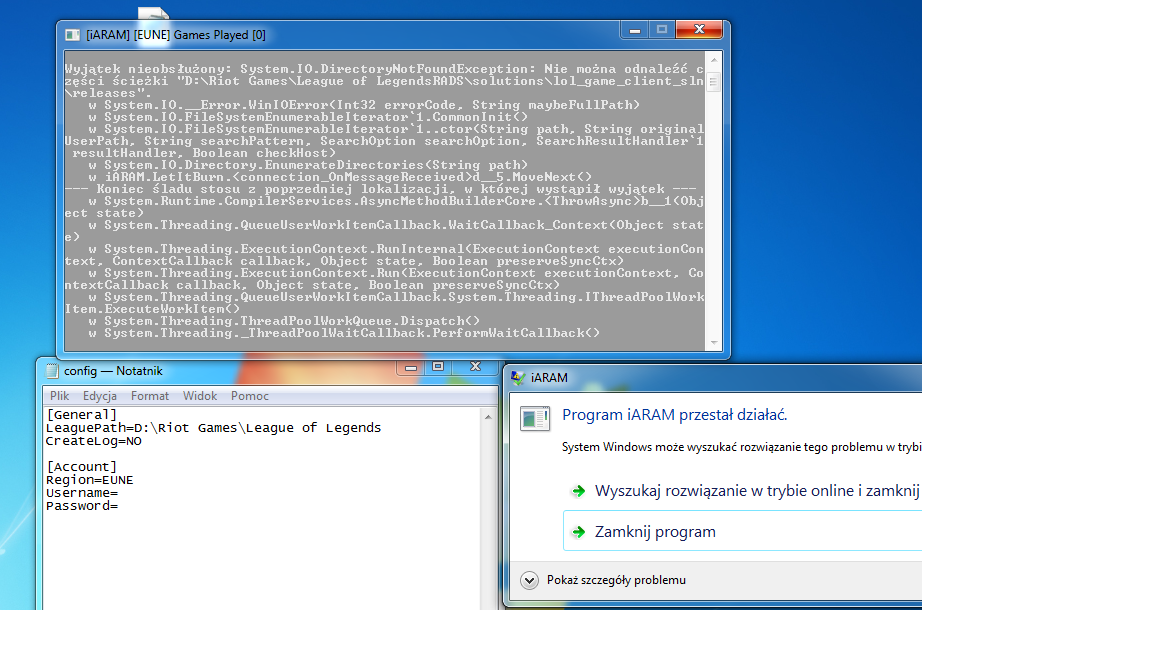The width and height of the screenshot is (1152, 648).
Task: Click Notepad scrollbar up arrow
Action: [489, 417]
